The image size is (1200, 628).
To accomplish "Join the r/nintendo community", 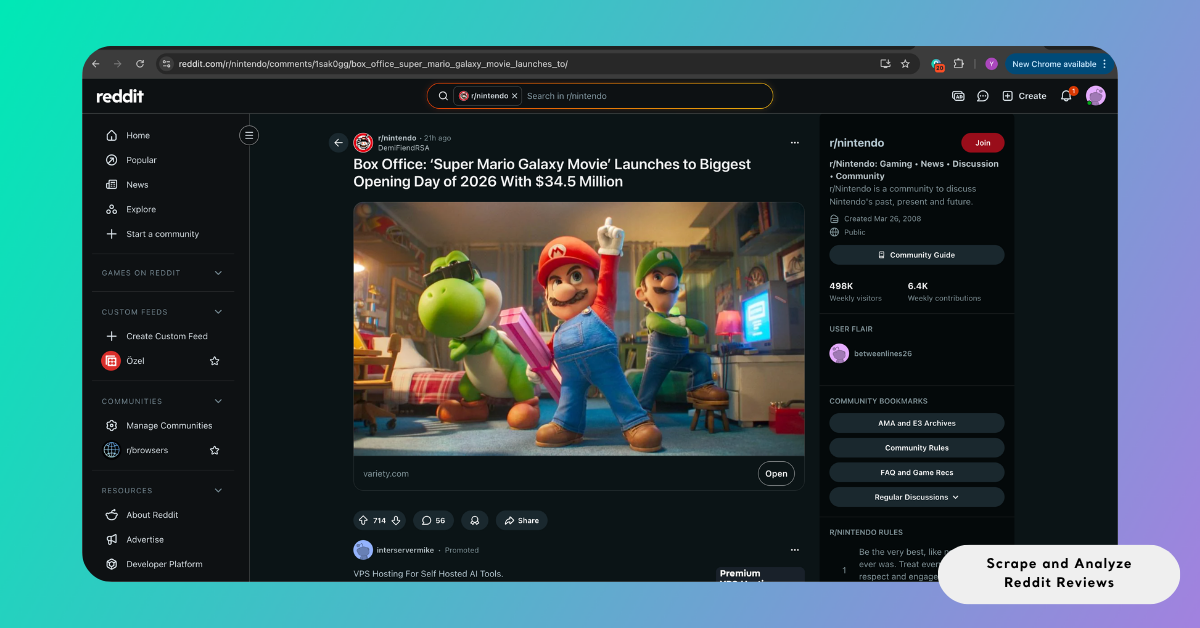I will pos(982,143).
